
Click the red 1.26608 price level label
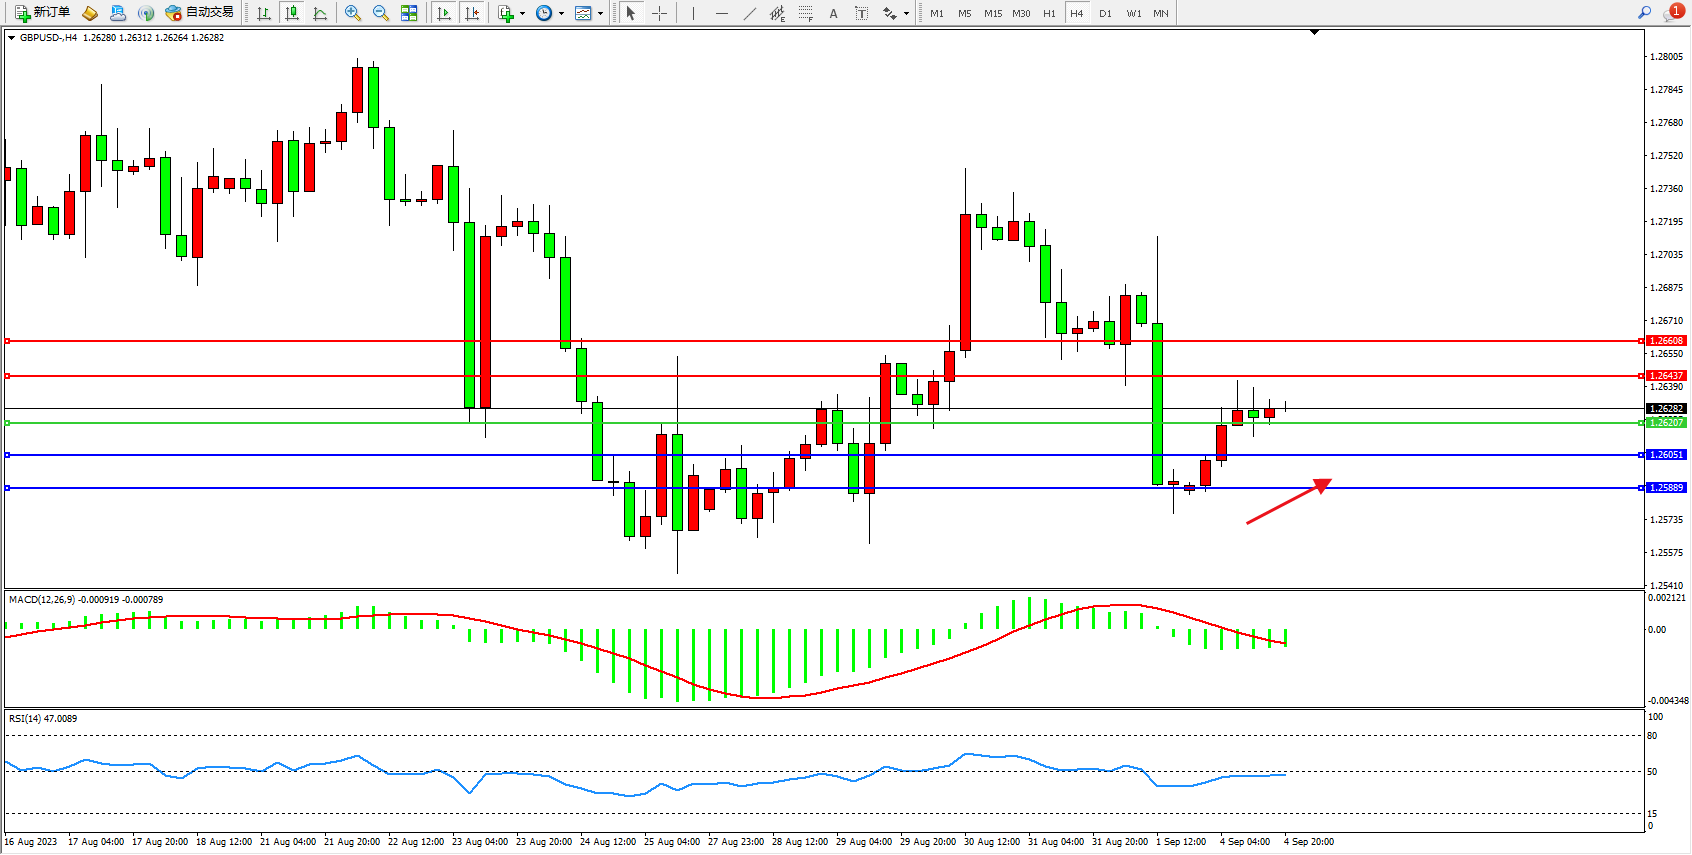(1666, 341)
